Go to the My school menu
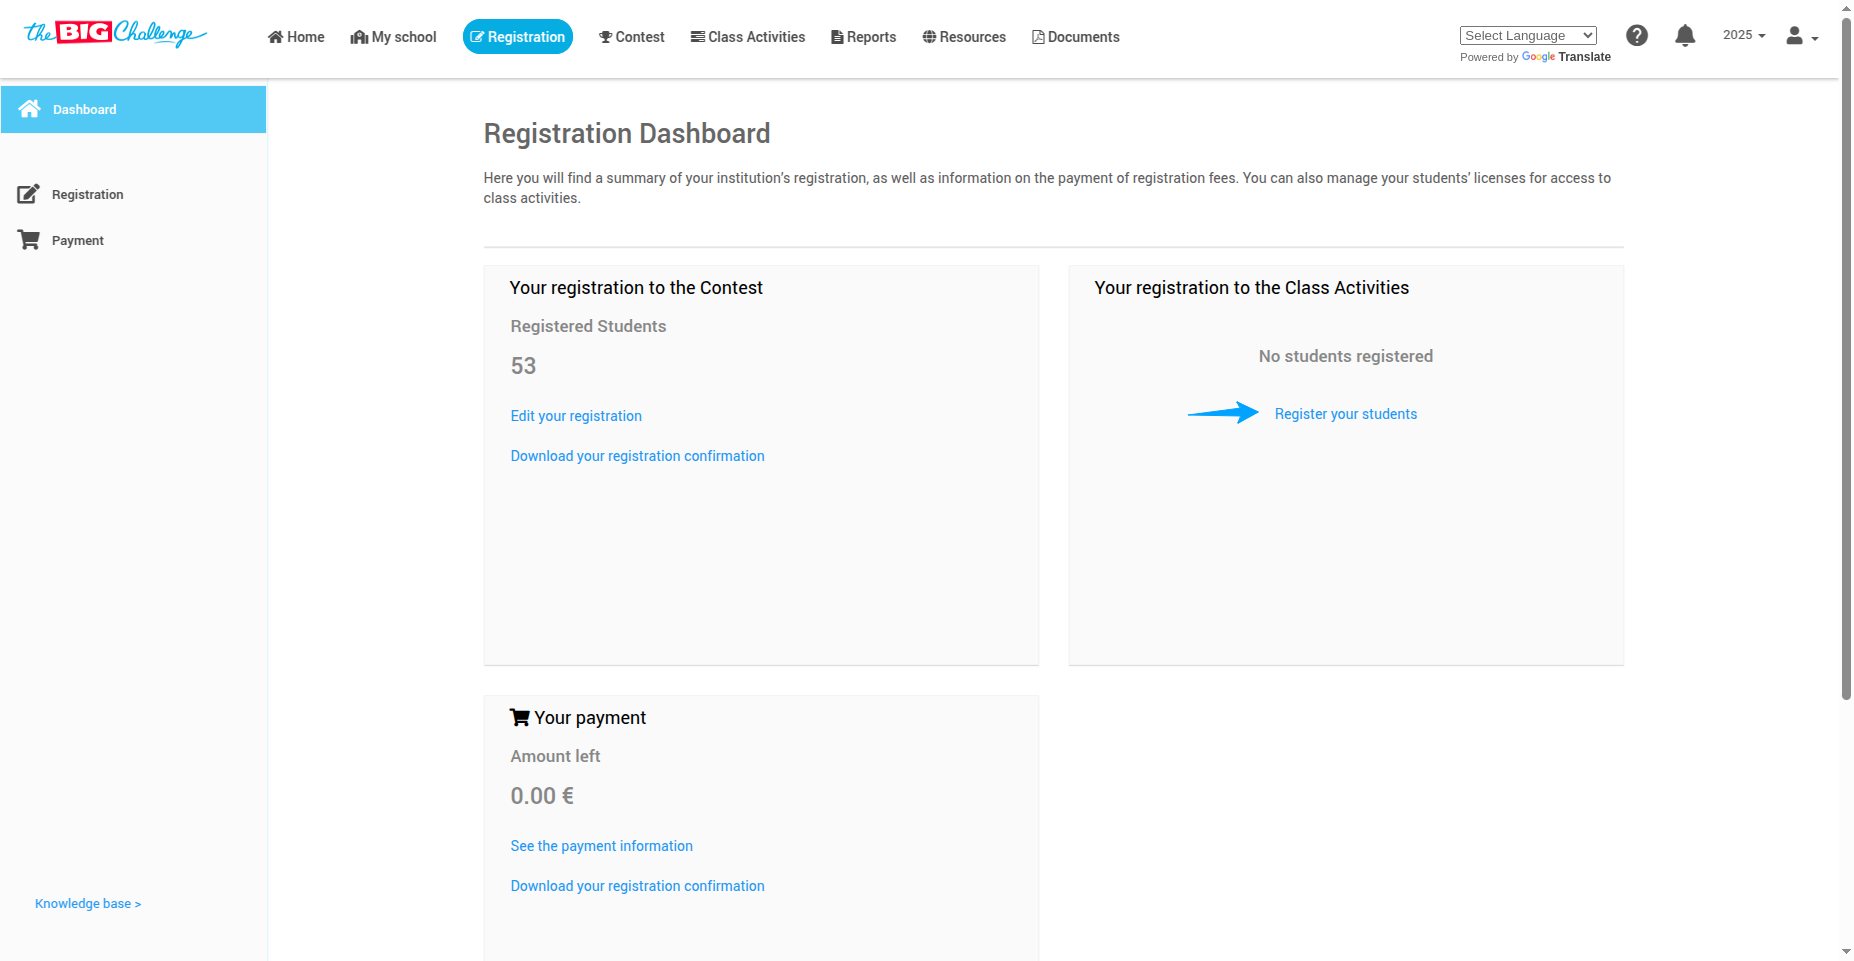 [394, 37]
